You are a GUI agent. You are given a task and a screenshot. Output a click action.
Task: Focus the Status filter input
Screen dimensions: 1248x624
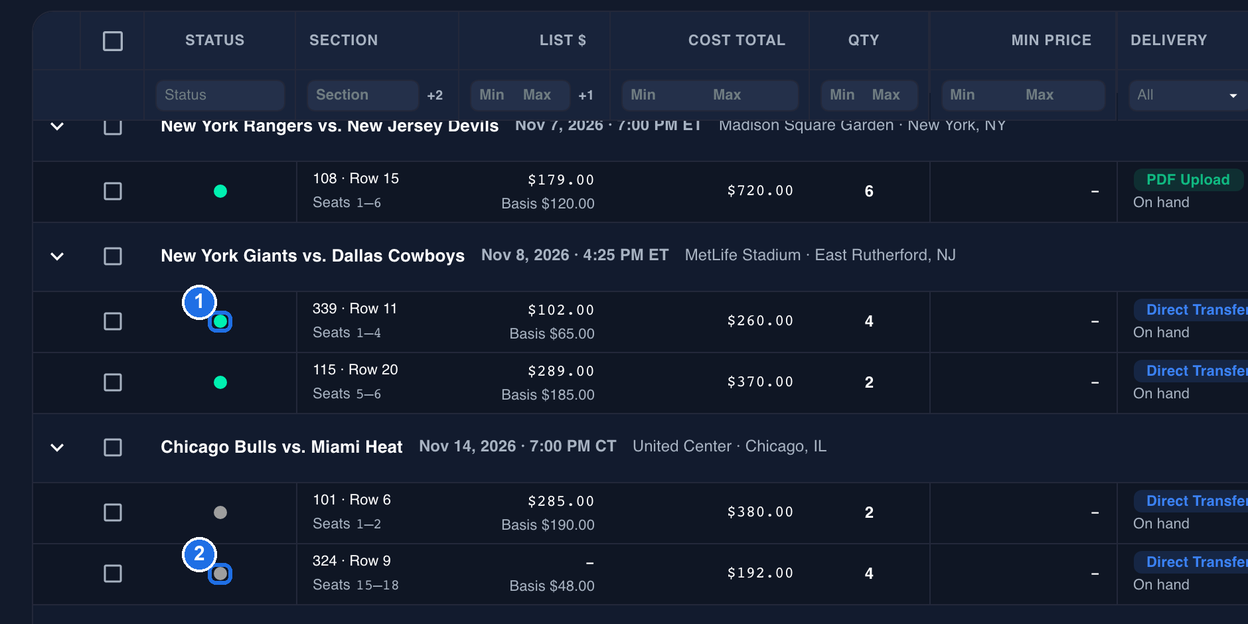coord(220,95)
